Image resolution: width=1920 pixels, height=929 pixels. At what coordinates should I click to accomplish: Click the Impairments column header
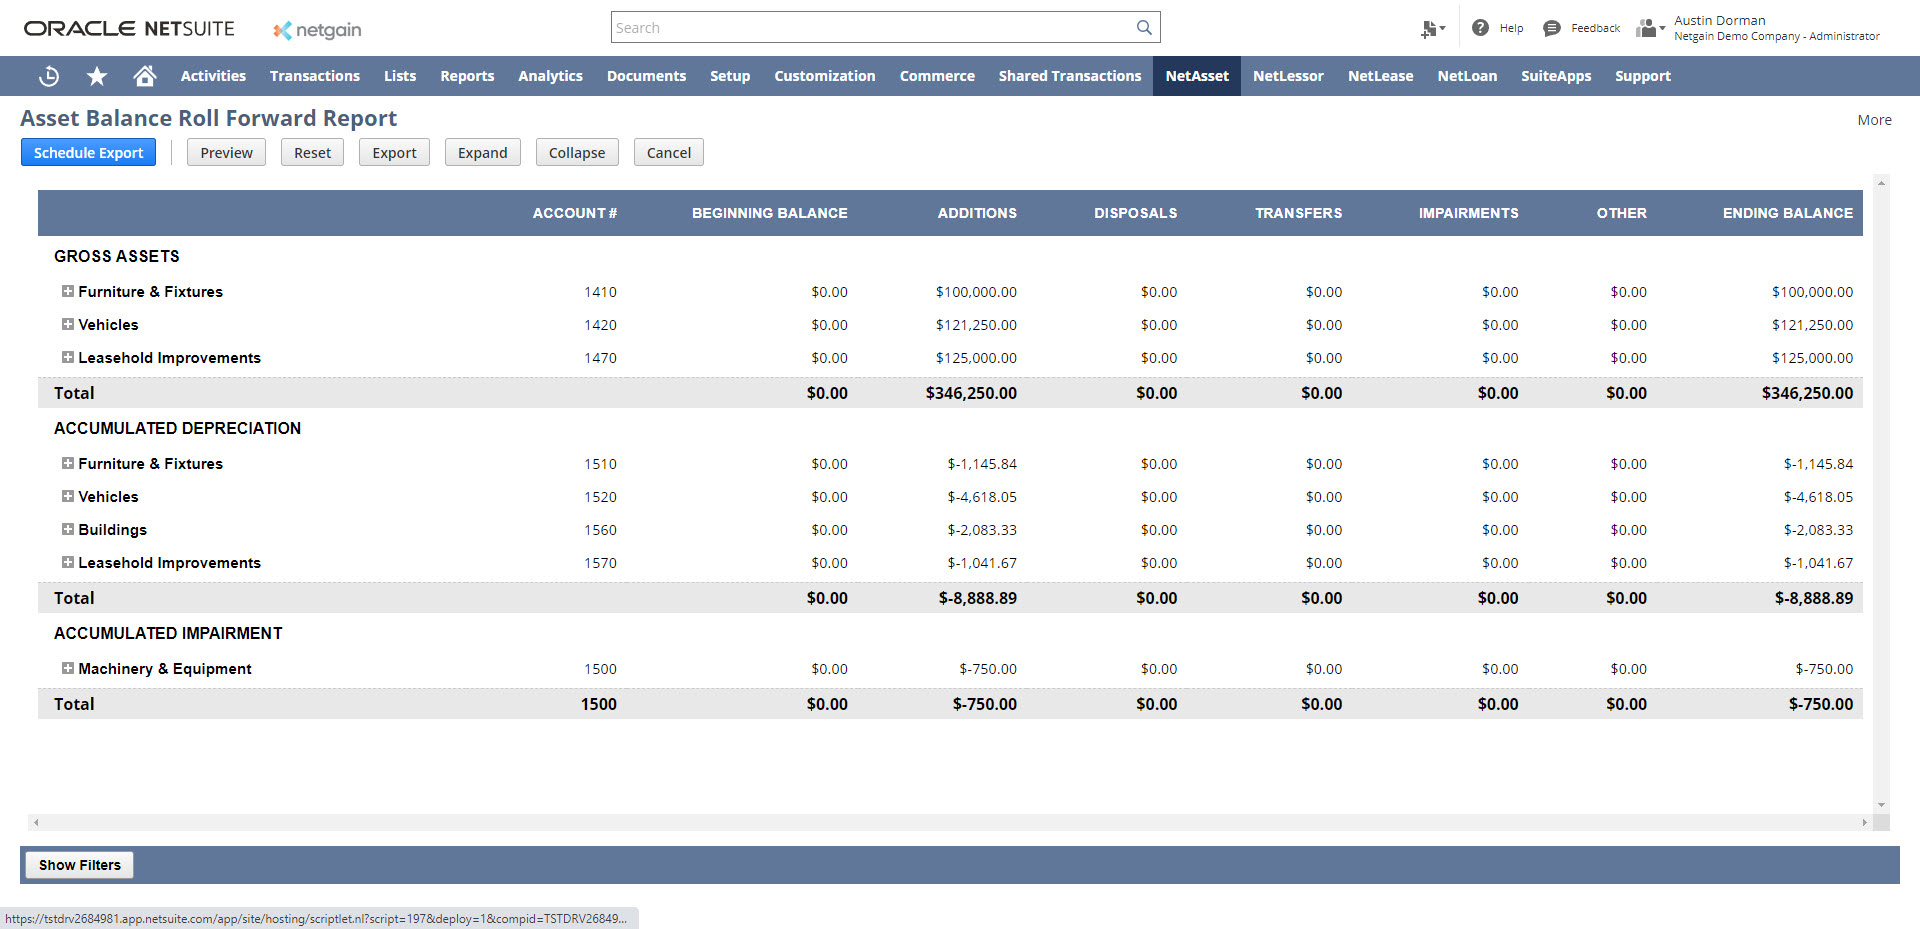coord(1468,213)
